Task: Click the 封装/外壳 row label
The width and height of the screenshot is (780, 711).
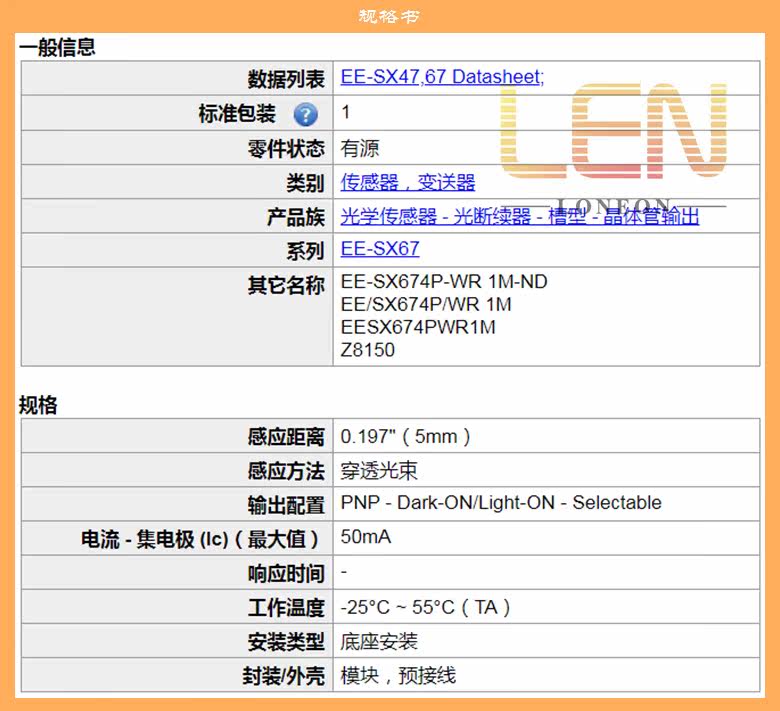Action: point(284,676)
